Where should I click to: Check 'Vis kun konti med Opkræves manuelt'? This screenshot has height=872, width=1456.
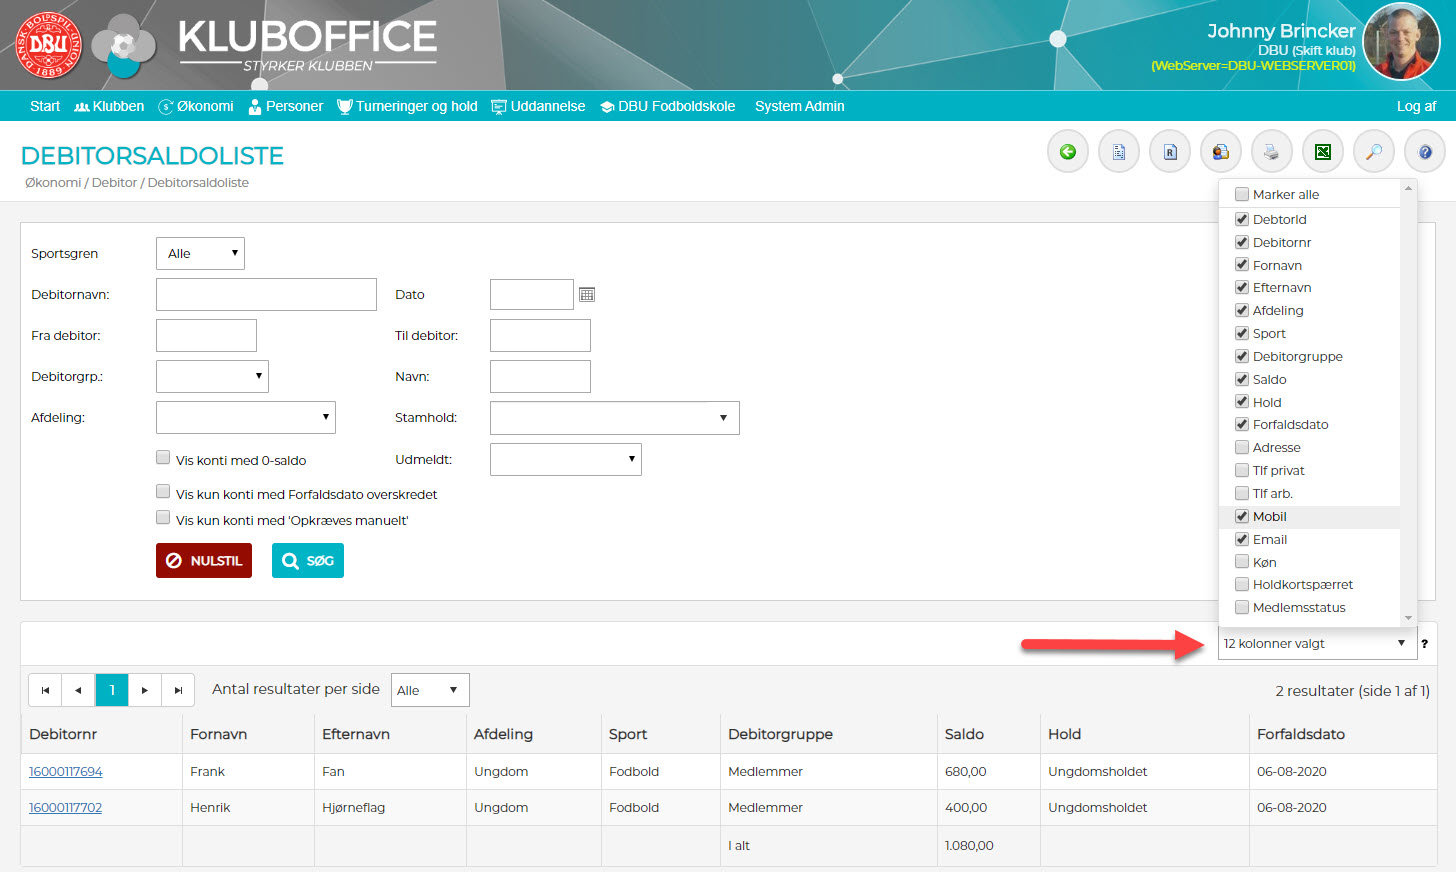[x=163, y=517]
